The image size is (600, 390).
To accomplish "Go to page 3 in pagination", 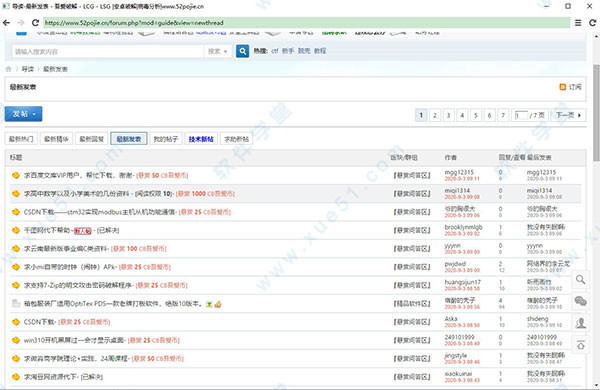I will point(448,115).
